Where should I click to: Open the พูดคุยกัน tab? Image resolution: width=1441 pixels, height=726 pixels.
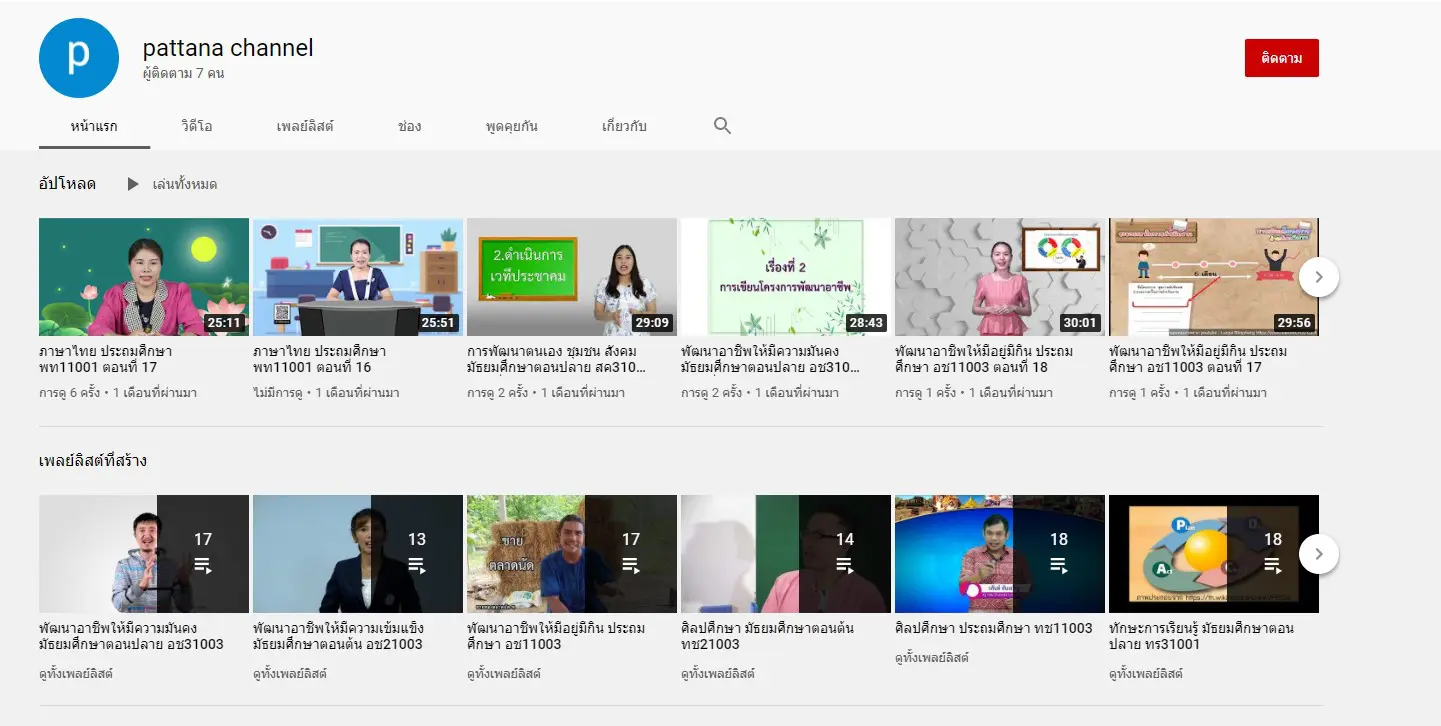[512, 126]
